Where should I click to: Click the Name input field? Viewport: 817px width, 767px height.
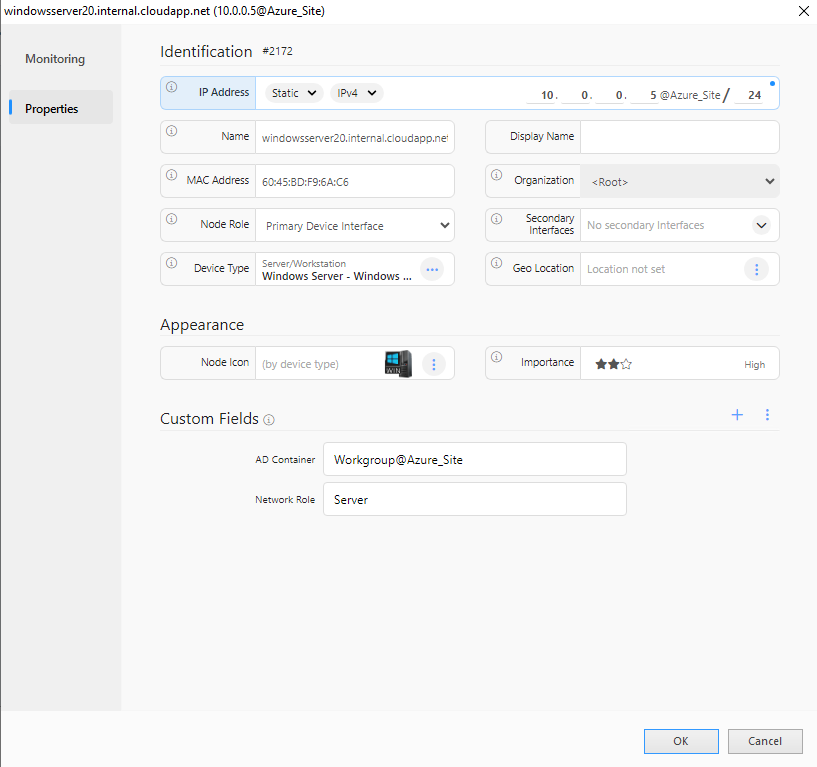[355, 138]
